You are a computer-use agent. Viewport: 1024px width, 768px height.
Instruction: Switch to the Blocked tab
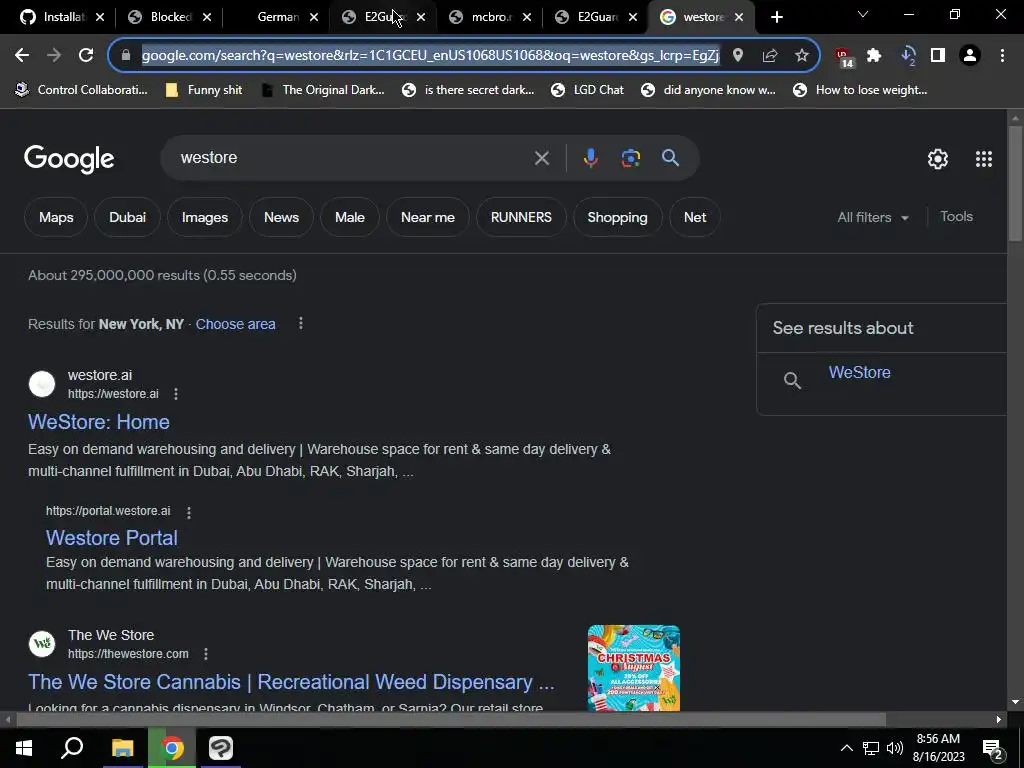[167, 17]
